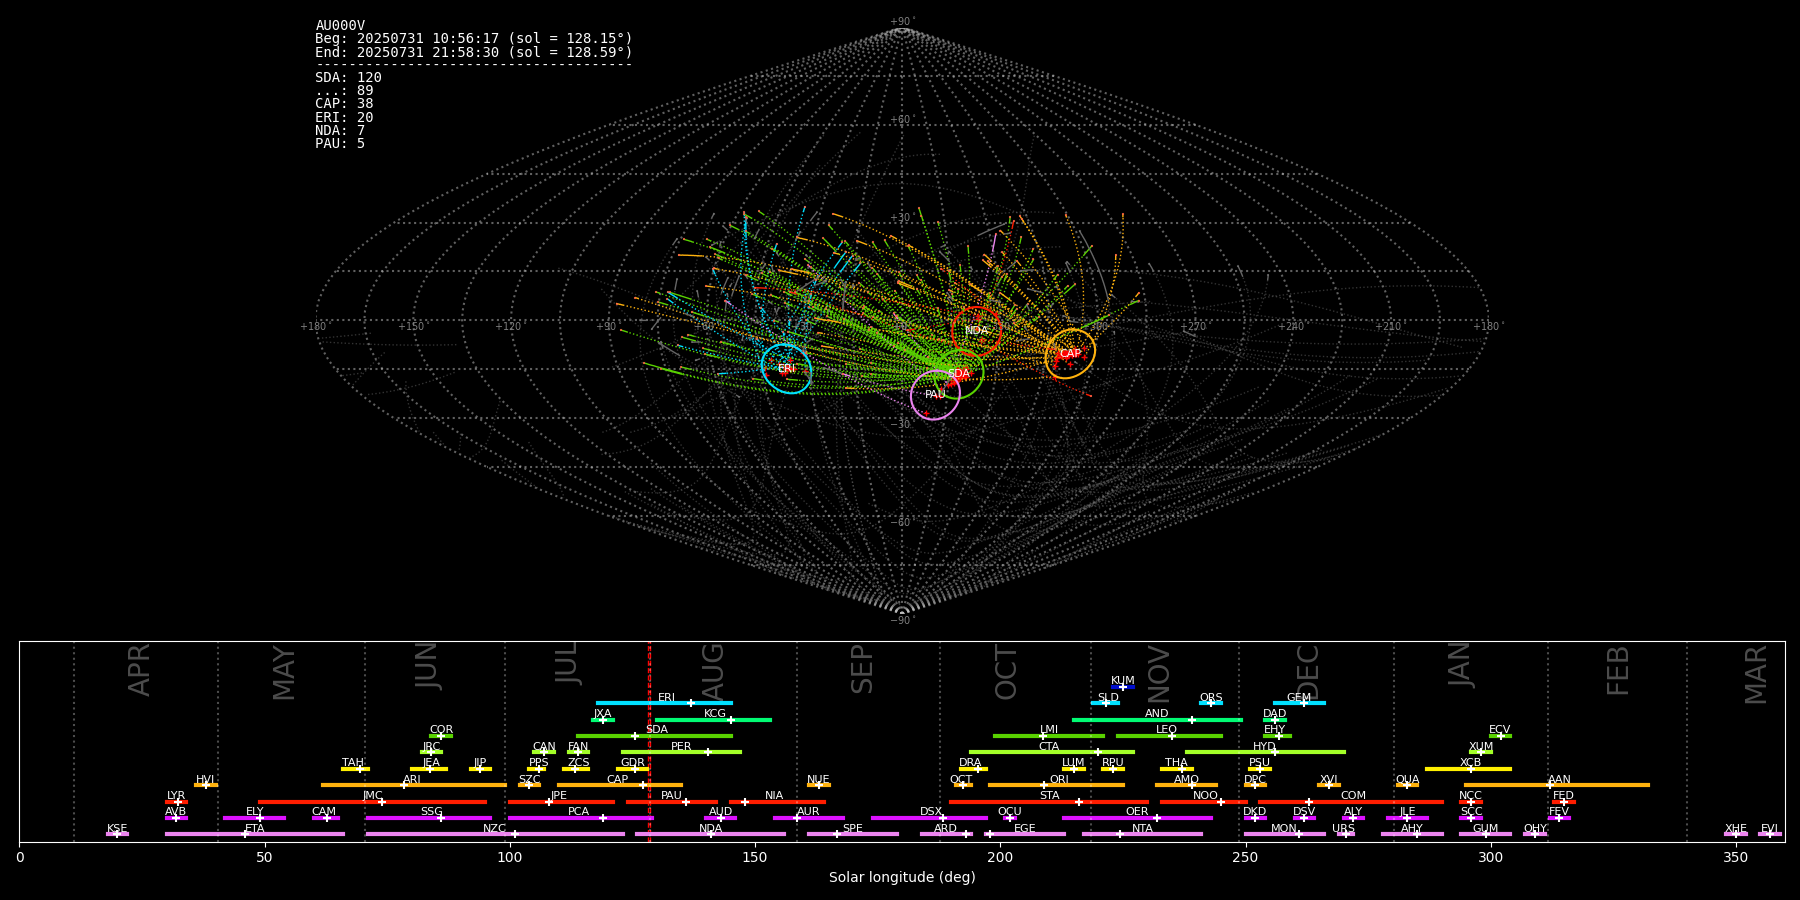Click the red NDA radiant circle on the sky map
The image size is (1800, 900).
(977, 331)
